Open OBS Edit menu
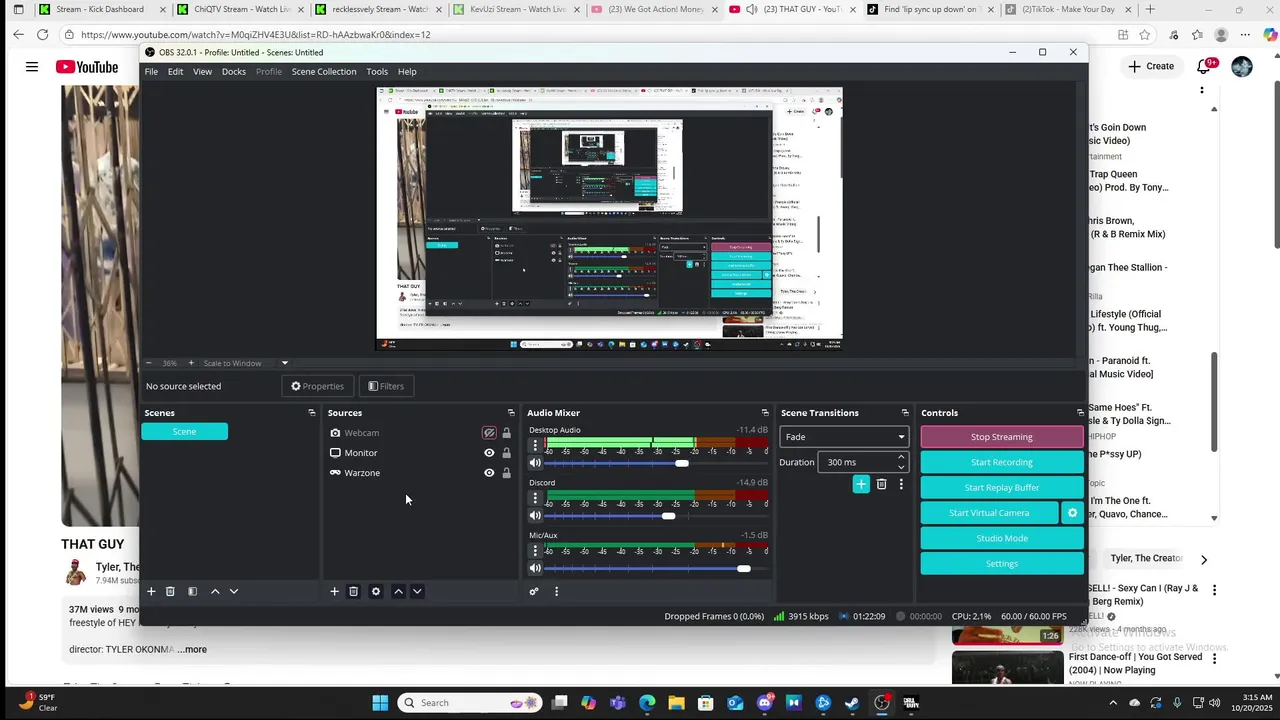 coord(175,72)
